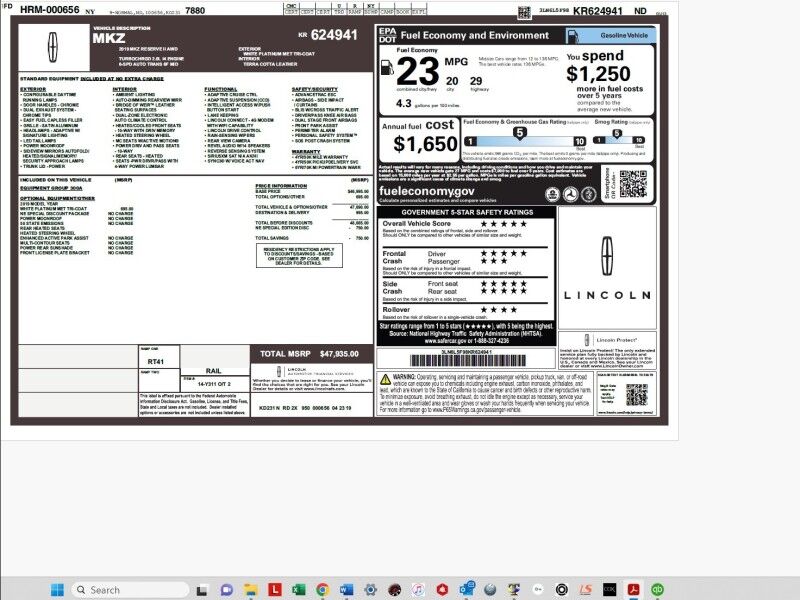Viewport: 800px width, 600px height.
Task: Open Microsoft Word from the taskbar
Action: point(346,589)
